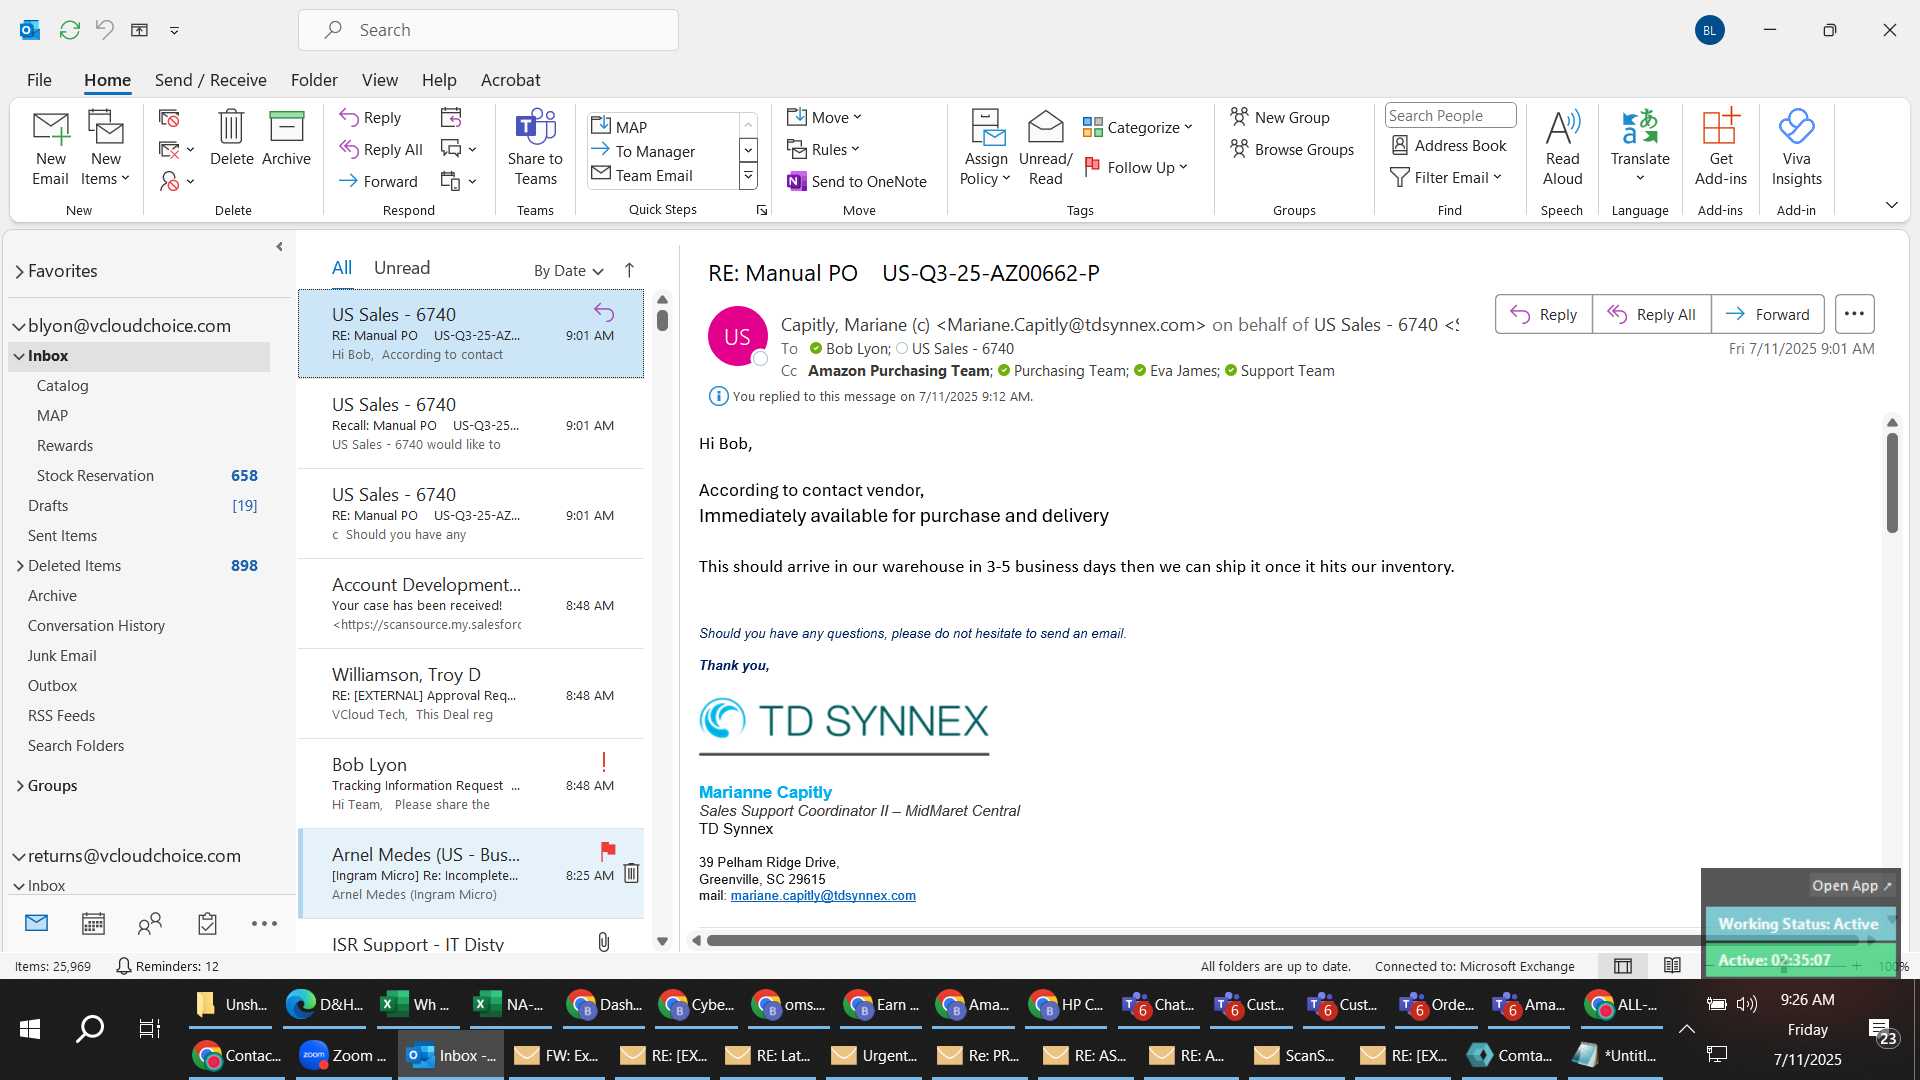Click Forward in reading pane
Image resolution: width=1920 pixels, height=1080 pixels.
tap(1767, 314)
